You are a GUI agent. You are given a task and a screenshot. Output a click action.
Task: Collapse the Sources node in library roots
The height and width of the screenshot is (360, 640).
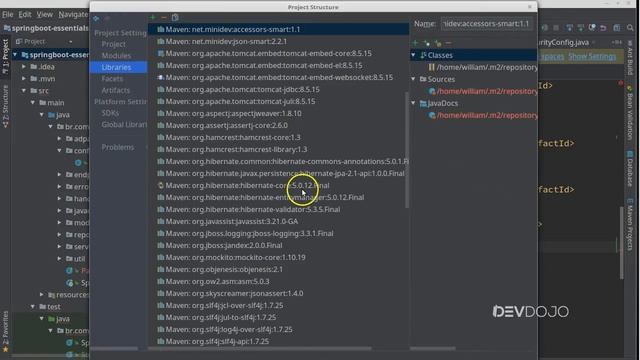pyautogui.click(x=413, y=79)
